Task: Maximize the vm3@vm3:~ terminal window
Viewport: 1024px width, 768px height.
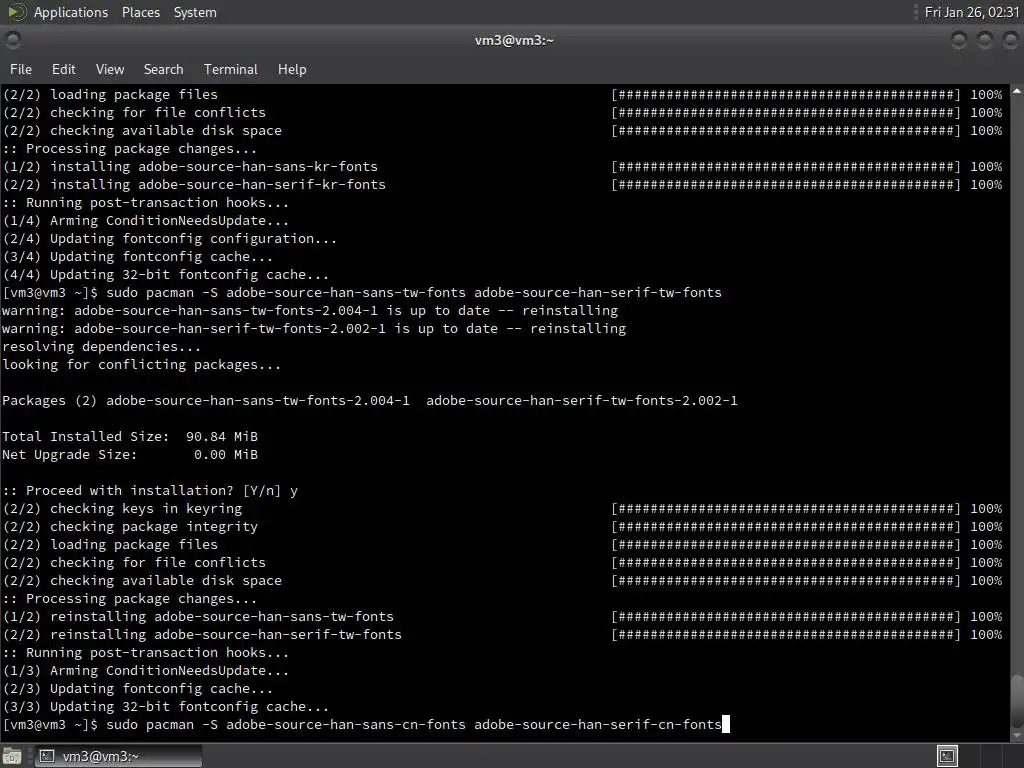Action: (x=984, y=40)
